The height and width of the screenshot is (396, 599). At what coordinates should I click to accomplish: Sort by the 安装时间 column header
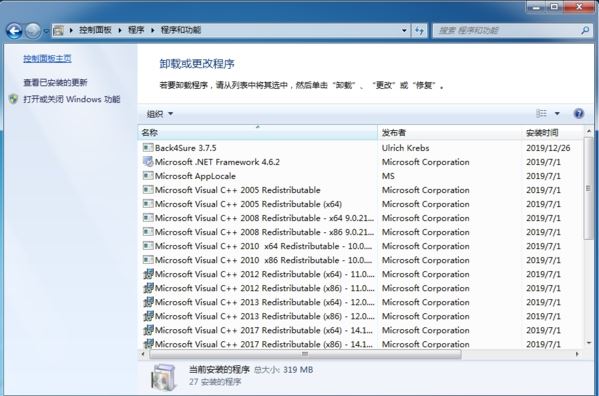[553, 133]
